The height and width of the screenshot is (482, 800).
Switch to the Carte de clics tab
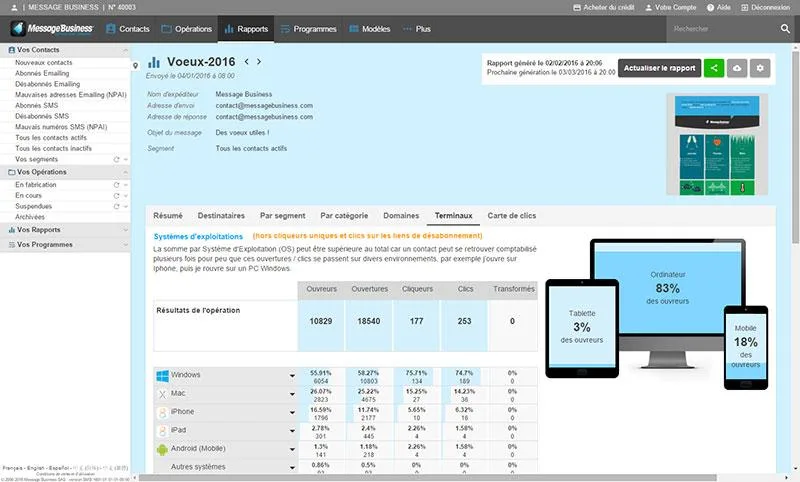(512, 216)
